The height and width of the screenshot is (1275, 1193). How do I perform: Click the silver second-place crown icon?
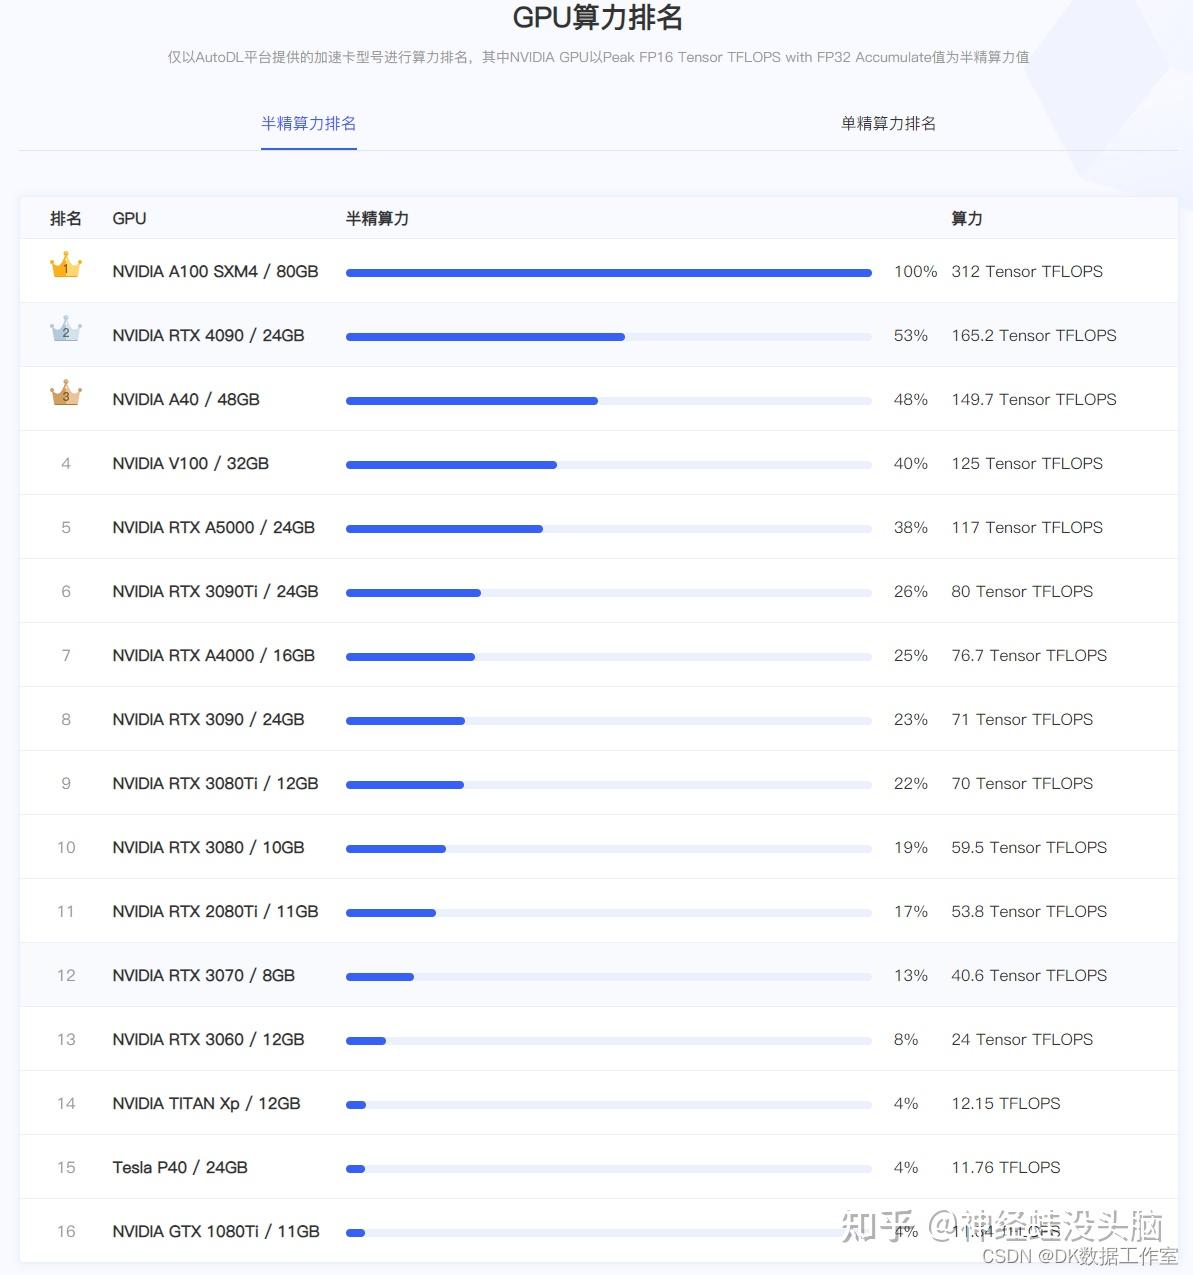coord(66,330)
